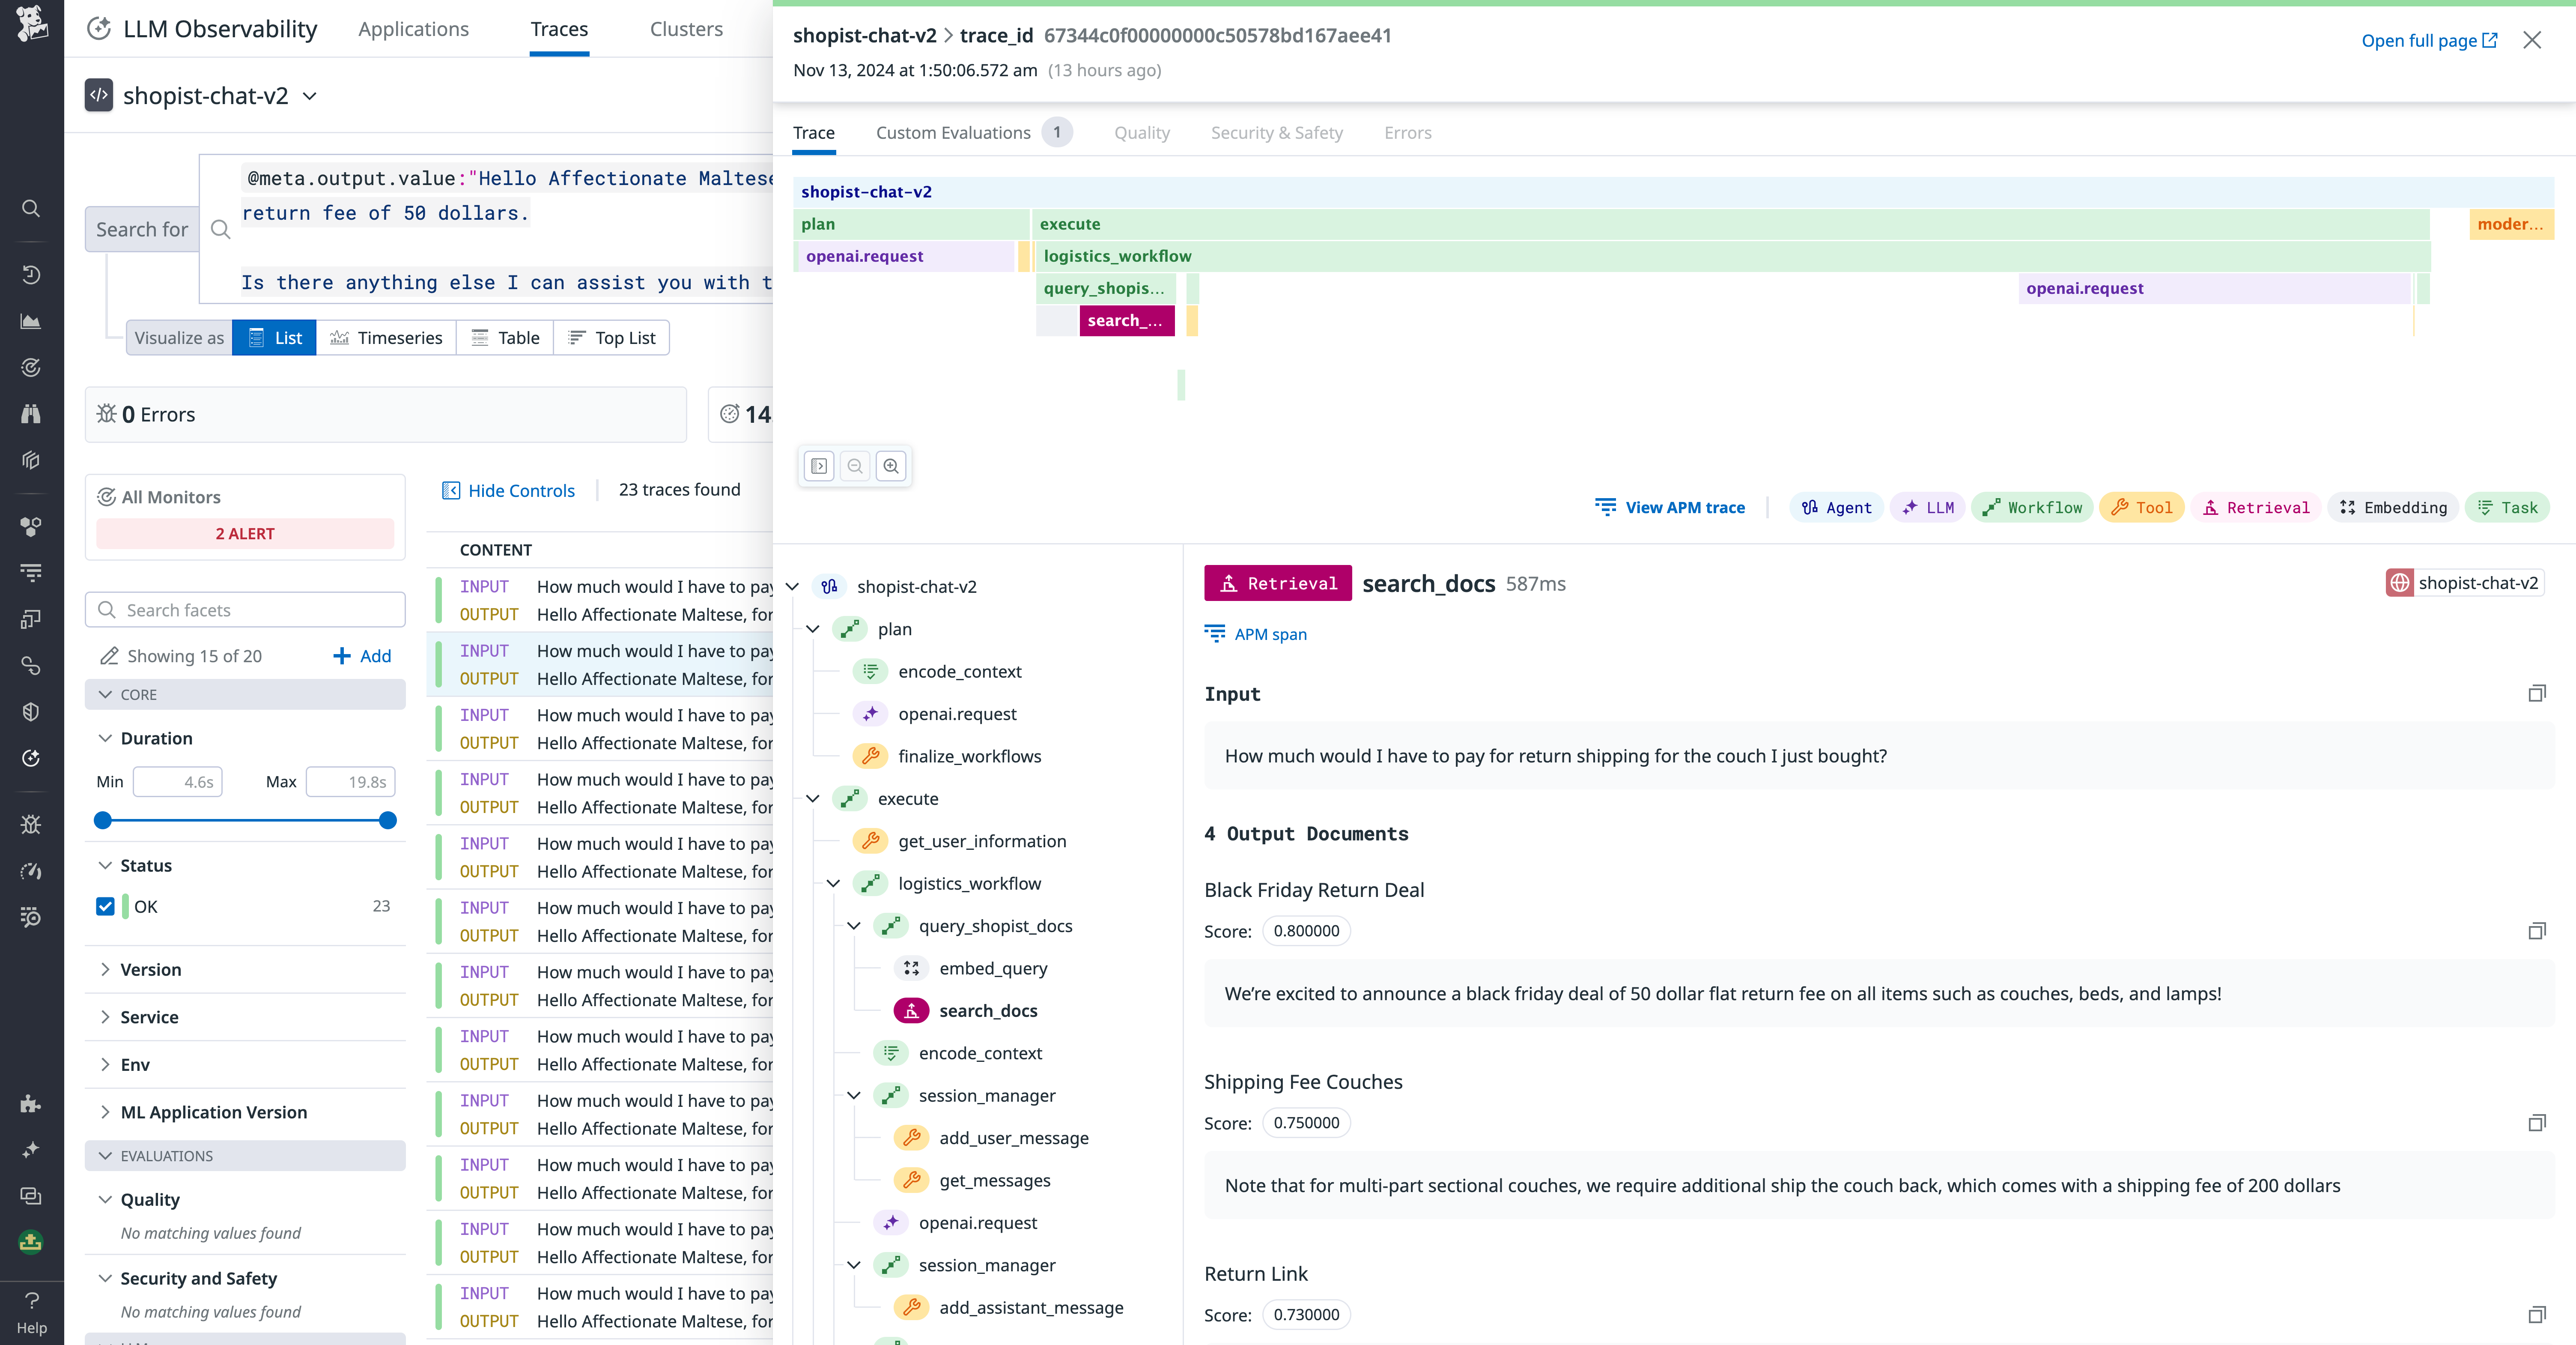Zoom in on the trace waterfall

891,465
